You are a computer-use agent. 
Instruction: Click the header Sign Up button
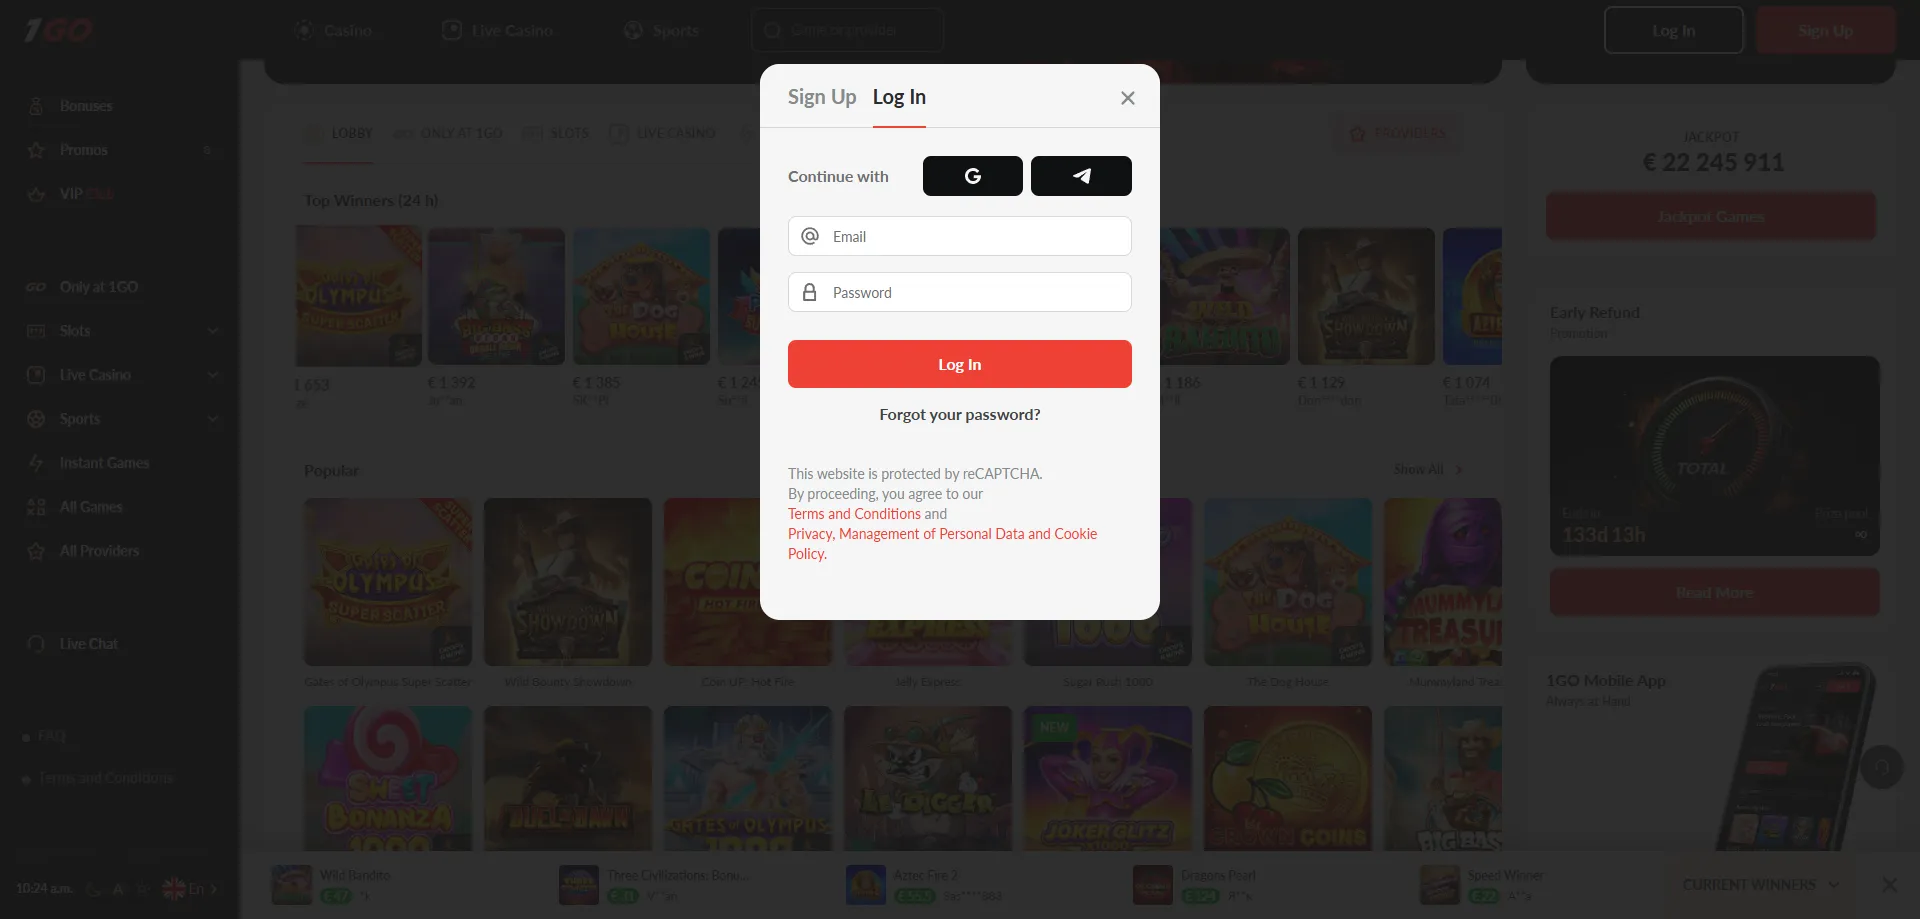tap(1825, 30)
